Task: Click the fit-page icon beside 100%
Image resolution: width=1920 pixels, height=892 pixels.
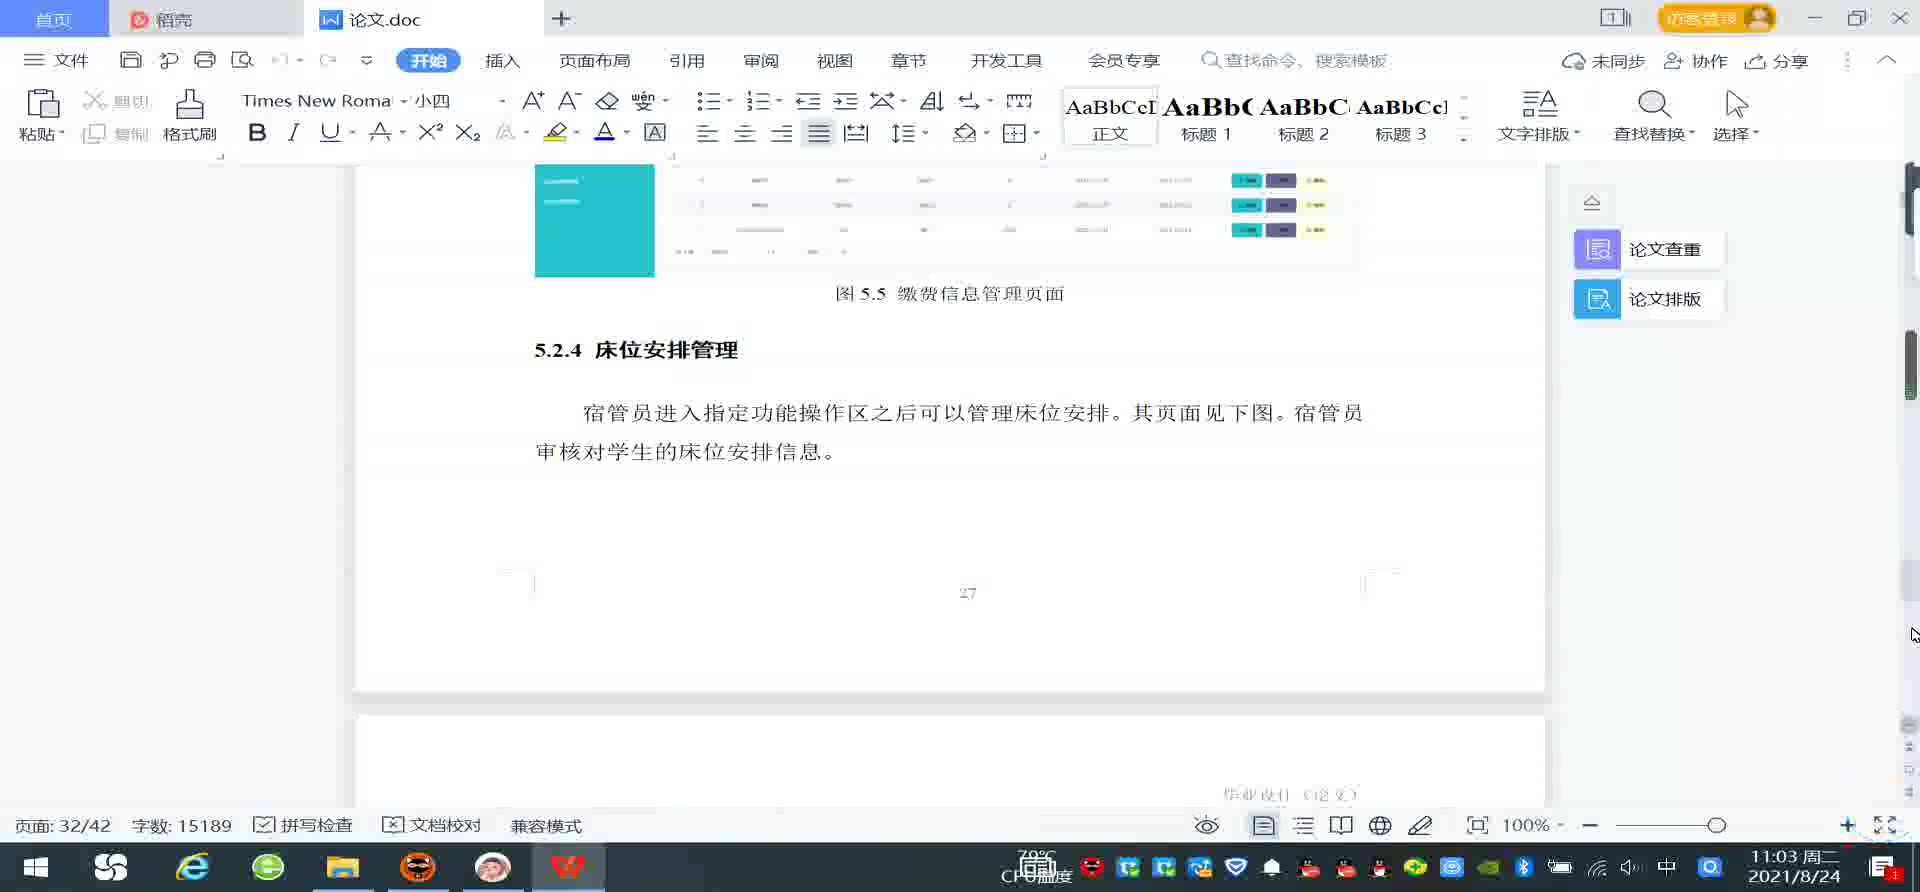Action: coord(1477,826)
